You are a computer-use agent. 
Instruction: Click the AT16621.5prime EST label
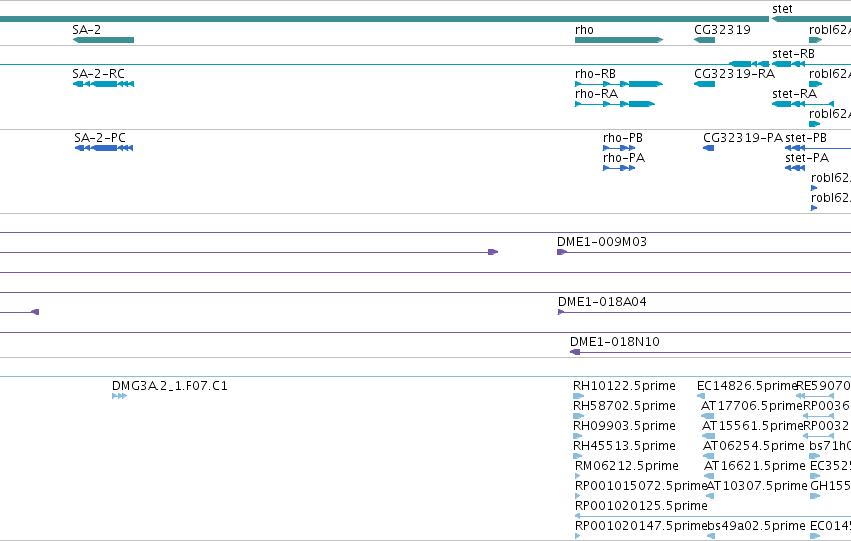tap(755, 466)
